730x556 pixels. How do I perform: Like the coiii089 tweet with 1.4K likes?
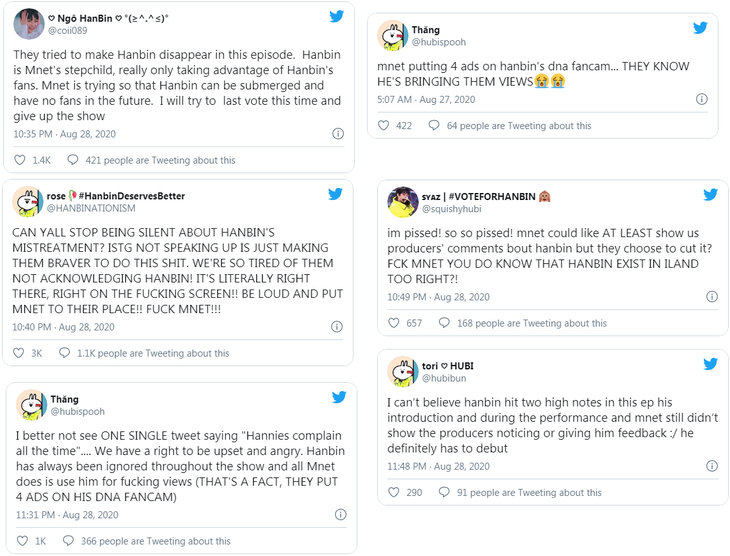pos(20,160)
